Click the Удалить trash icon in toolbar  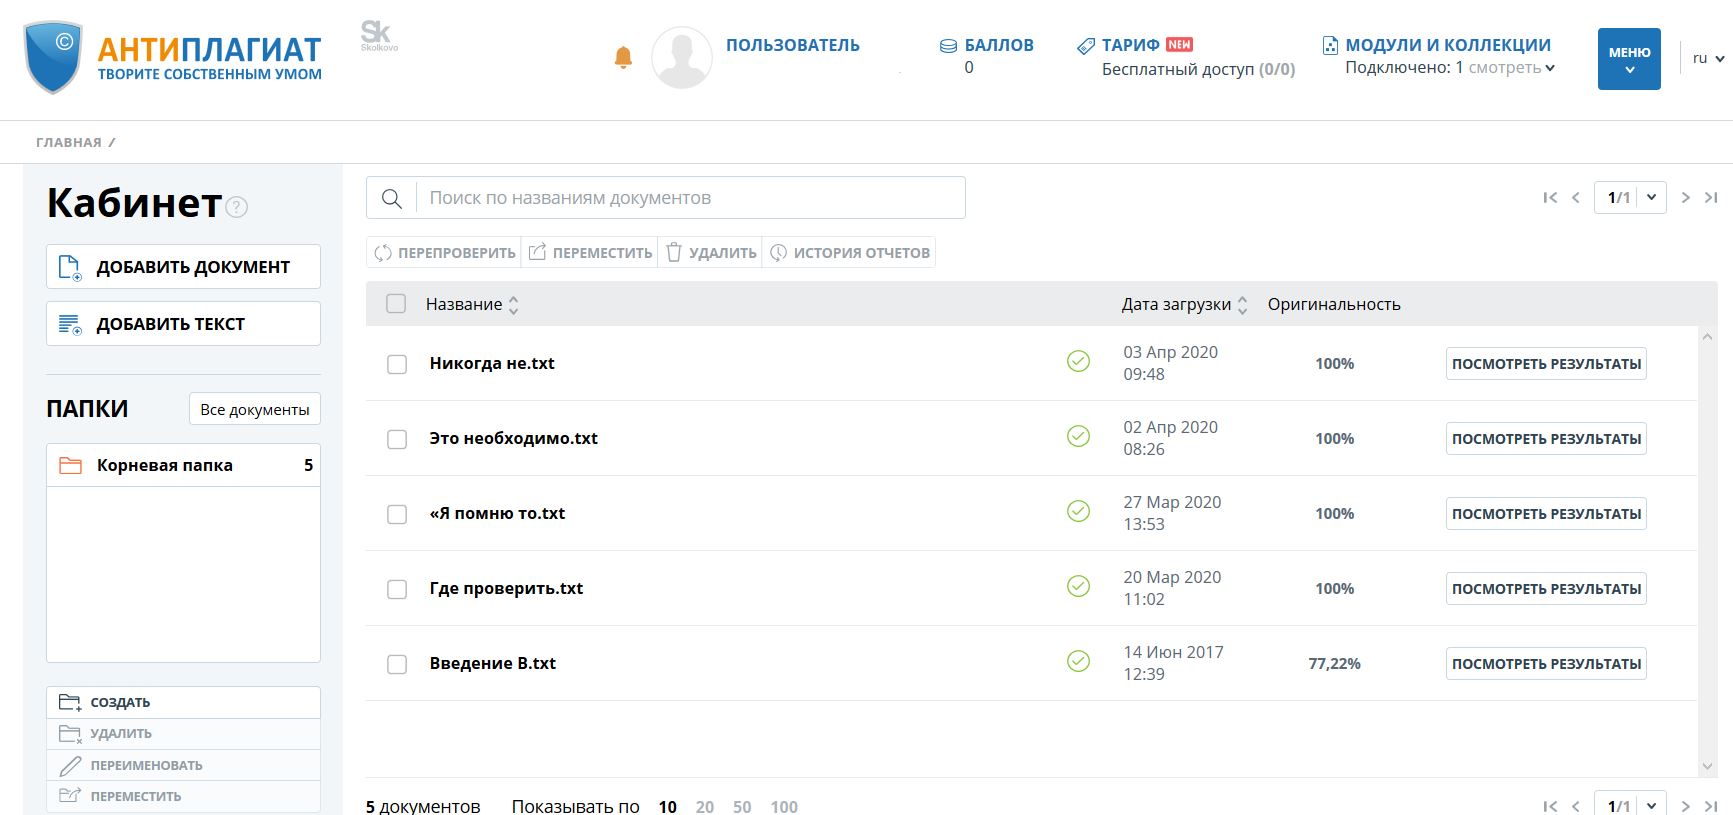click(x=674, y=253)
